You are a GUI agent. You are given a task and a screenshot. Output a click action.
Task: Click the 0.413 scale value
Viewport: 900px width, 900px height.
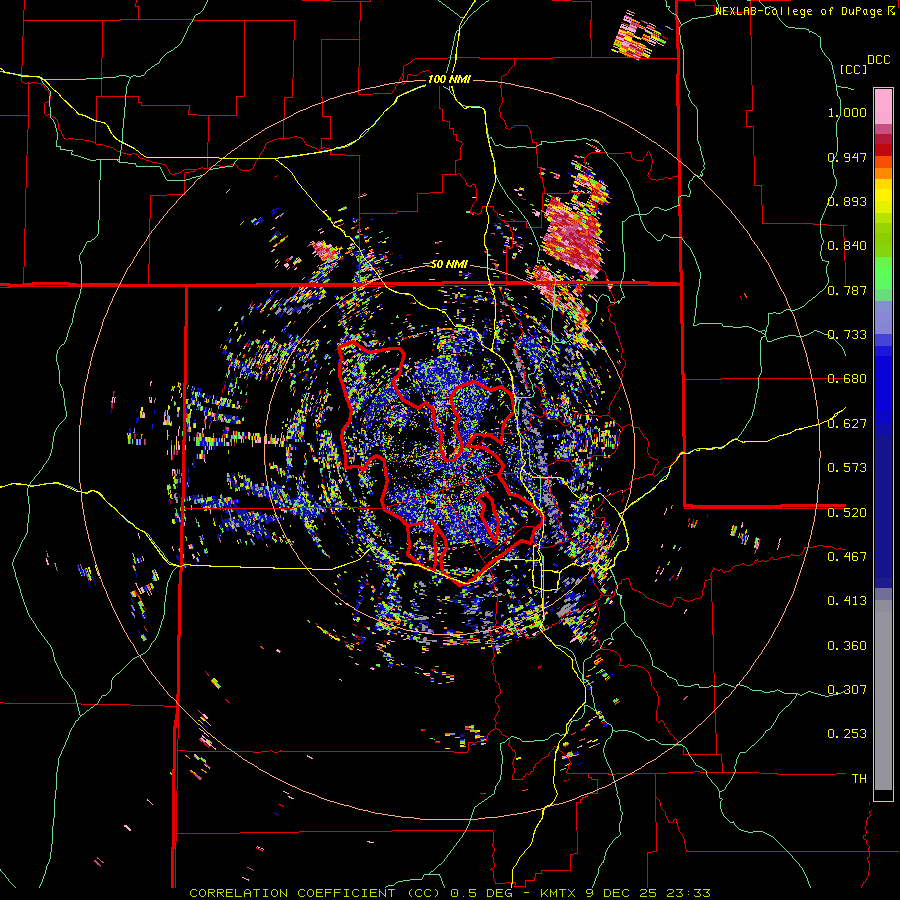[847, 600]
